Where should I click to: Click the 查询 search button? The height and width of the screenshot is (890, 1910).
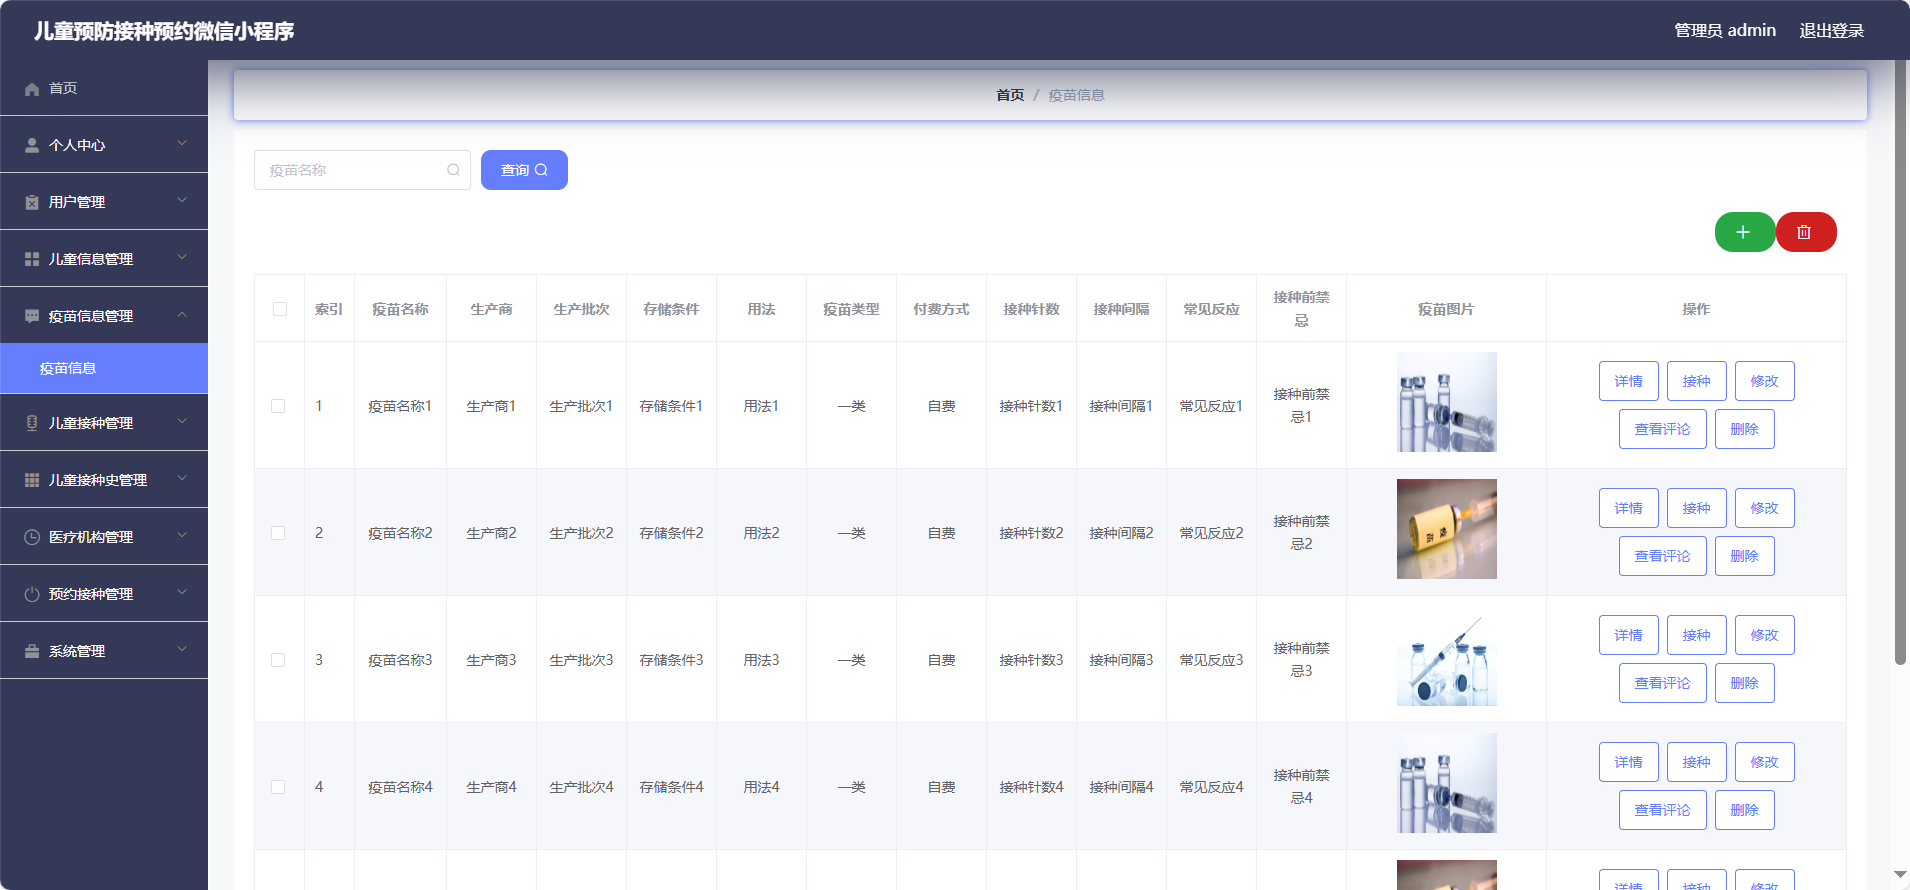tap(524, 170)
